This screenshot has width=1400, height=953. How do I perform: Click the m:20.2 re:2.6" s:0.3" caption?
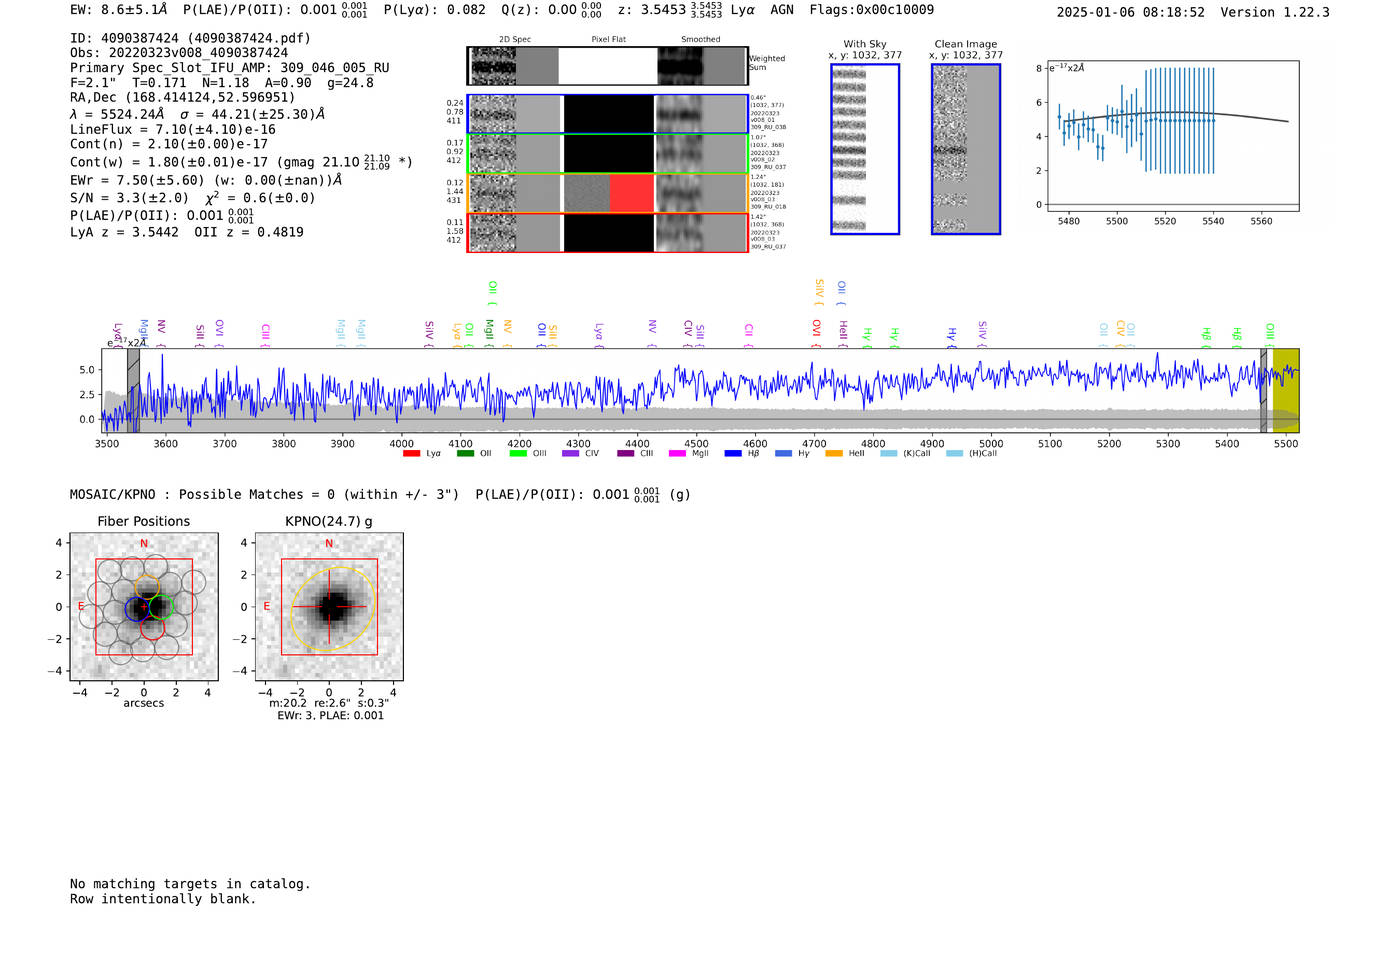coord(329,703)
